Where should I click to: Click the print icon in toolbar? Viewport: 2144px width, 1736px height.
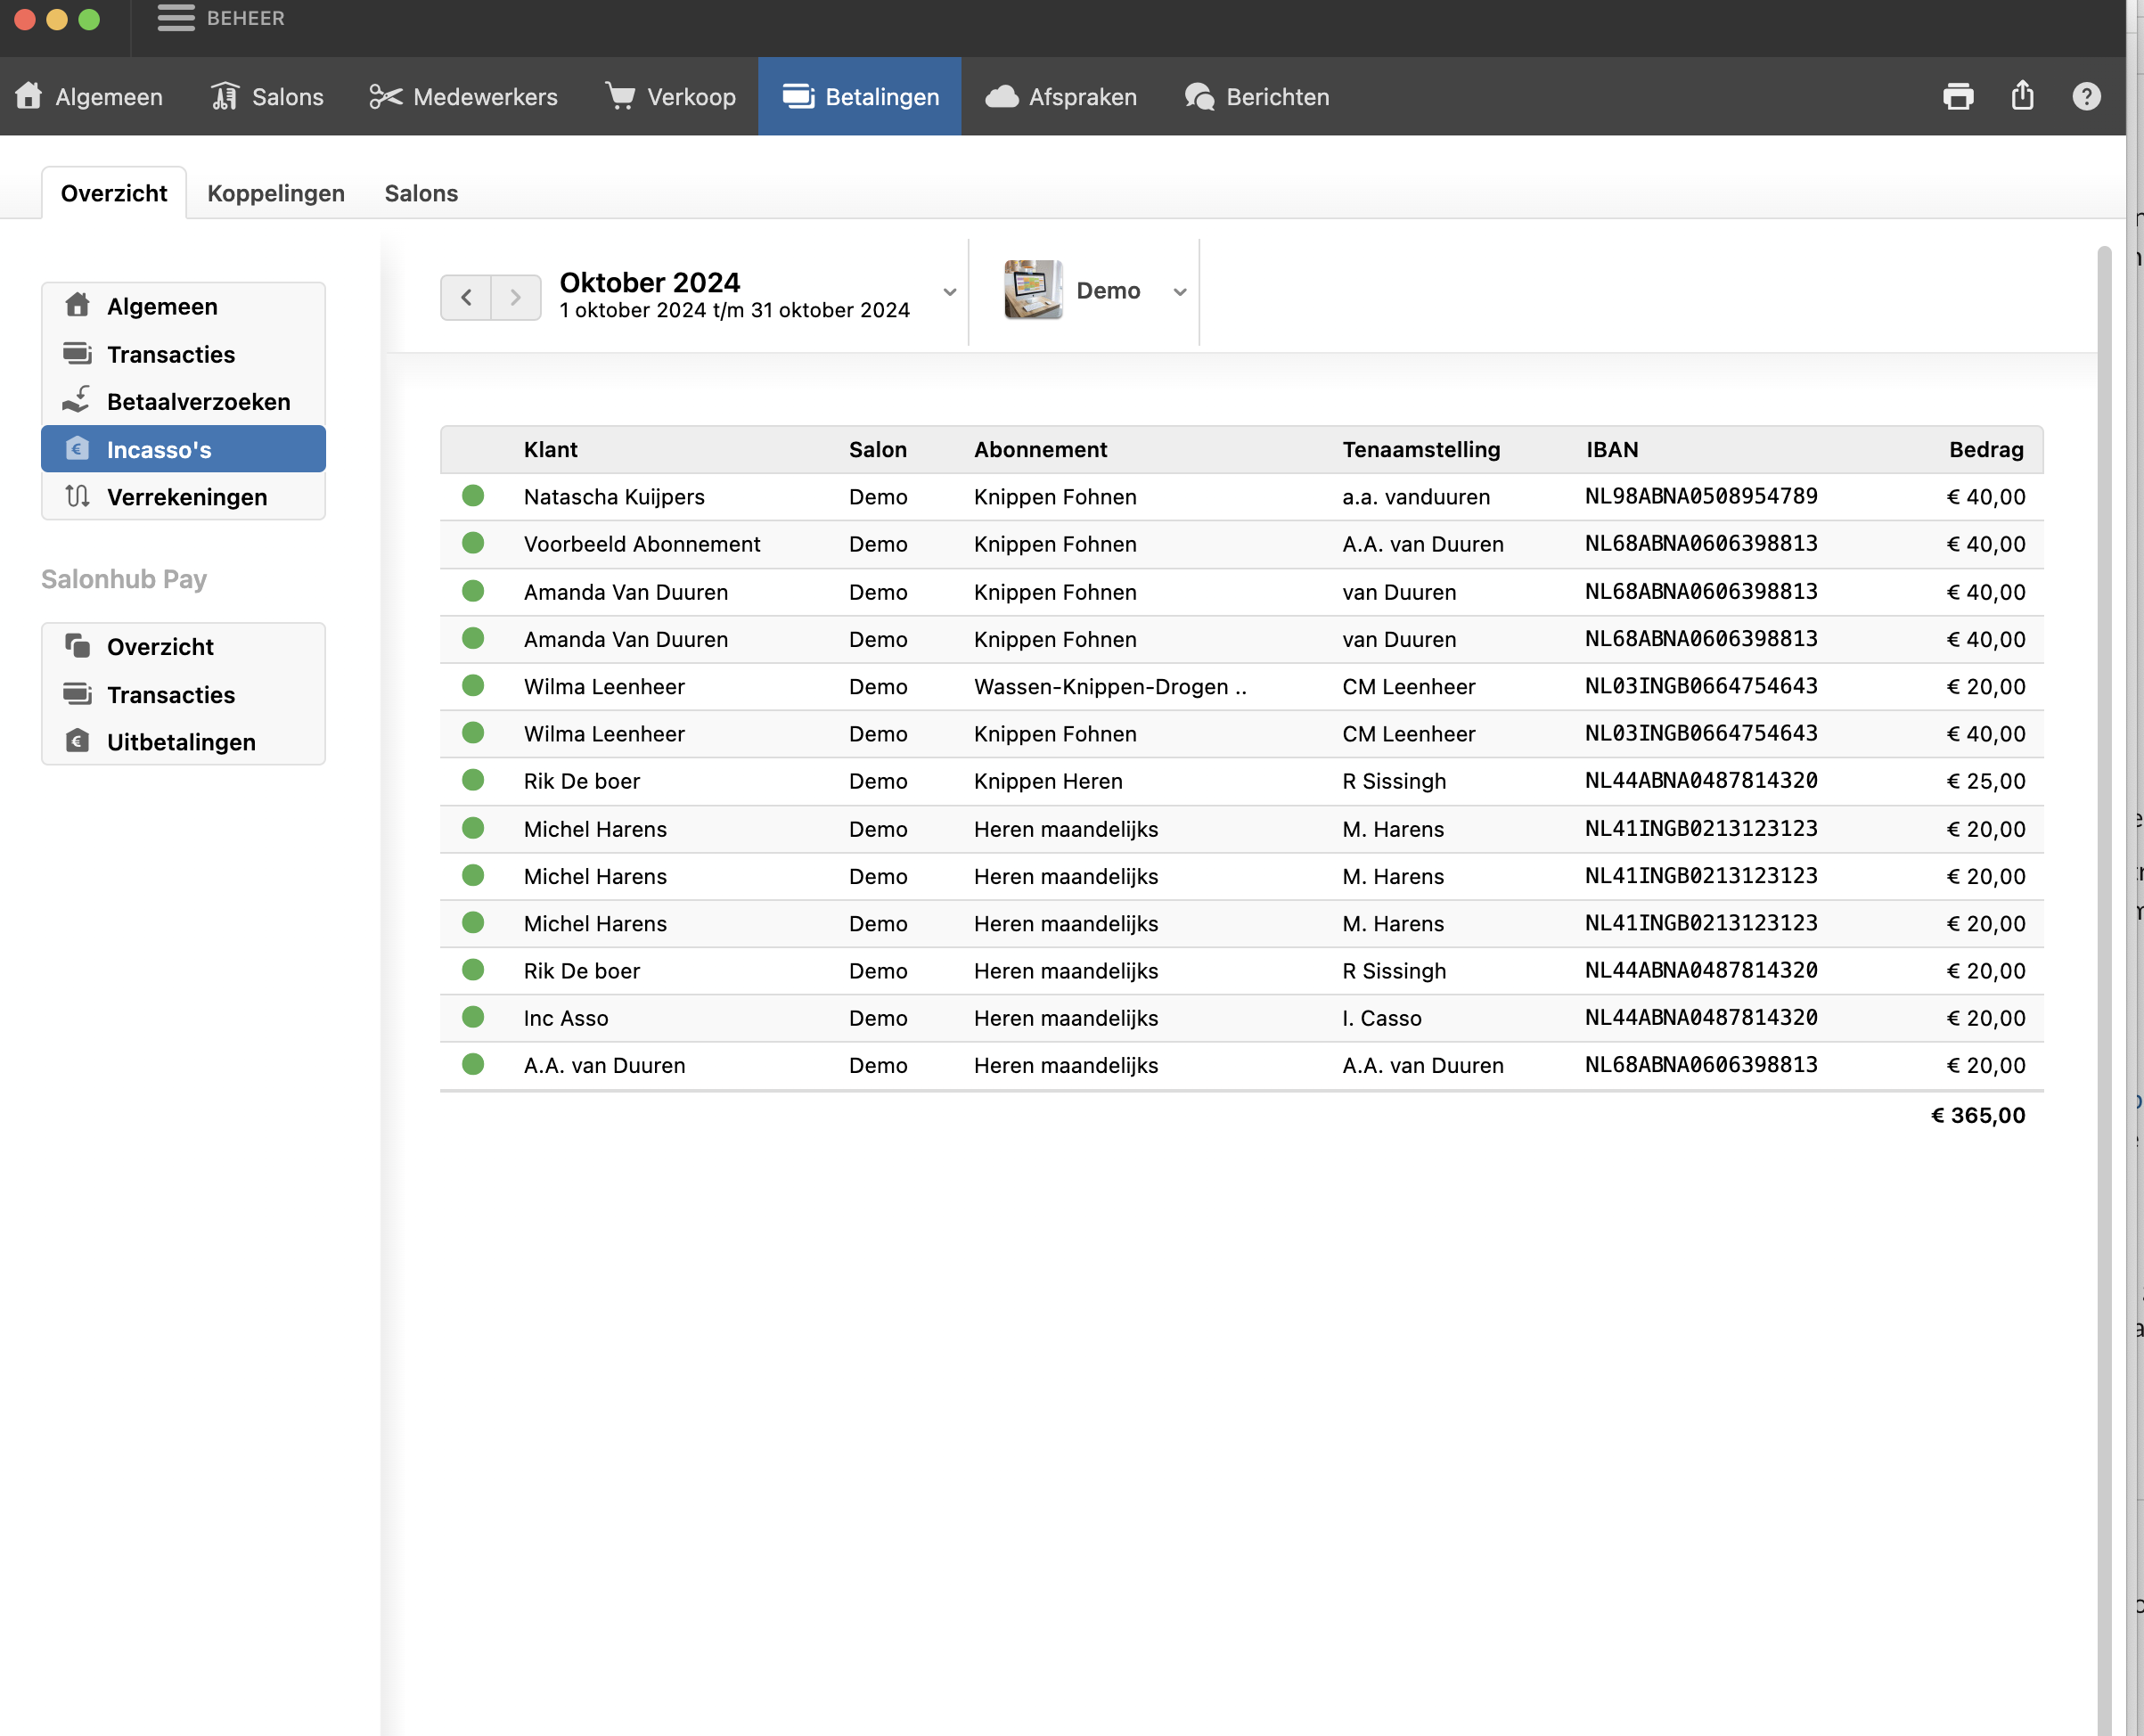pos(1957,97)
